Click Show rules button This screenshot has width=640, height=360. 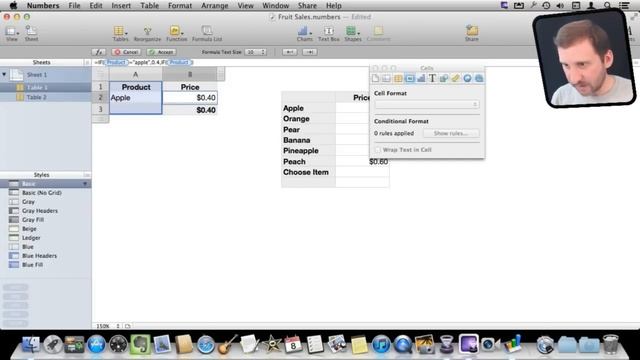[451, 133]
